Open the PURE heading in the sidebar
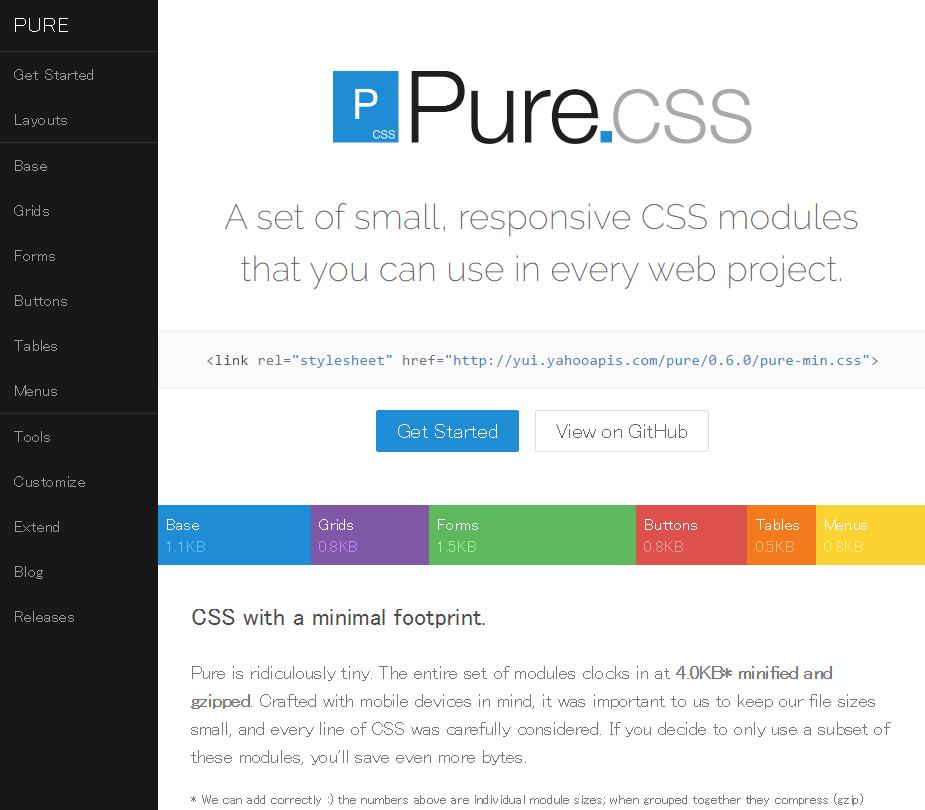Image resolution: width=925 pixels, height=810 pixels. [x=41, y=25]
